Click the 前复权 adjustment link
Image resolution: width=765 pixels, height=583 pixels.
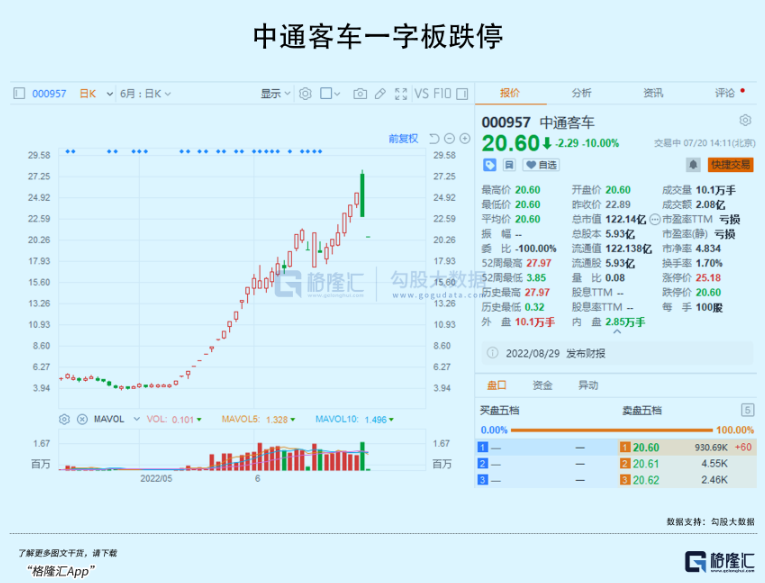point(403,138)
